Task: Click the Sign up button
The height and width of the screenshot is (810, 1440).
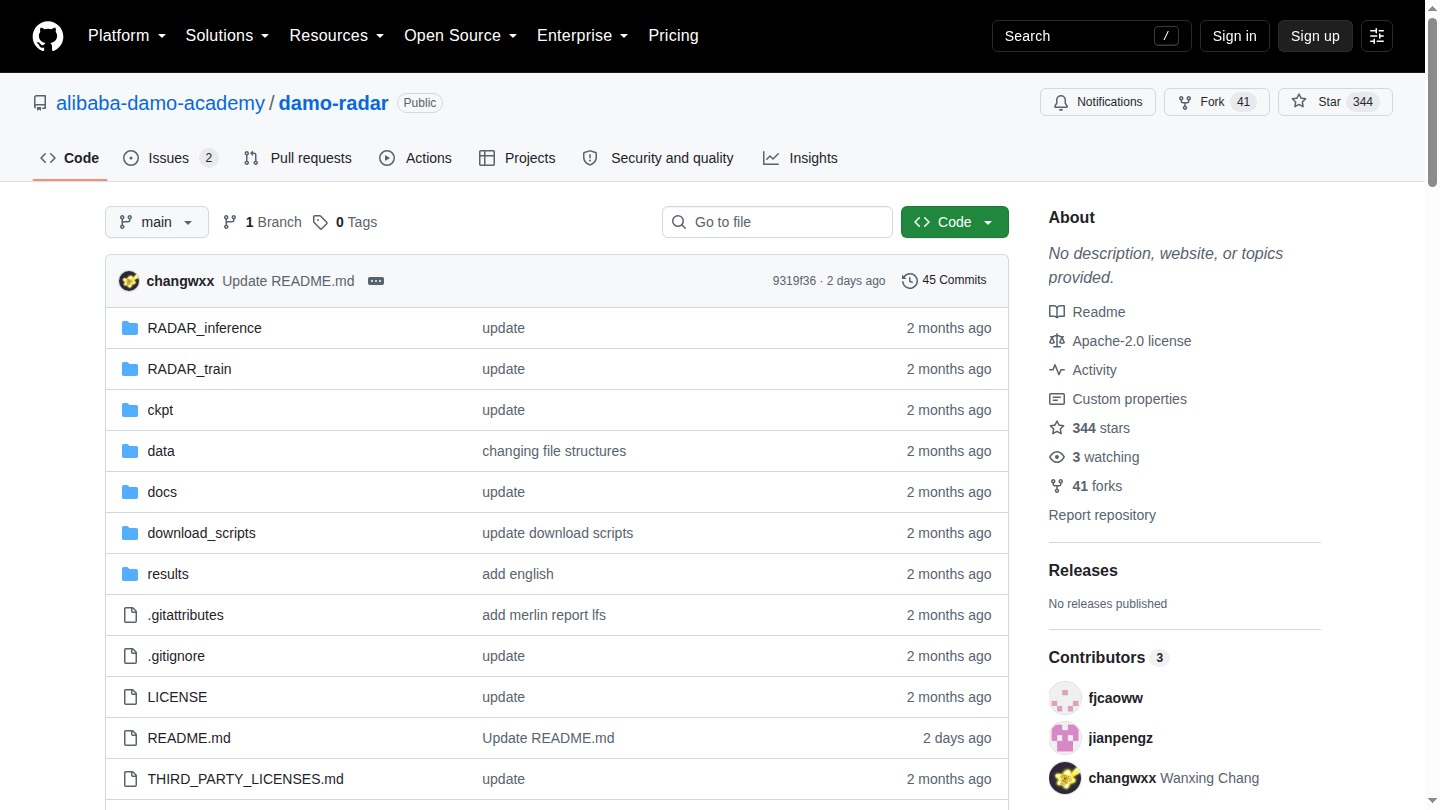Action: click(x=1315, y=36)
